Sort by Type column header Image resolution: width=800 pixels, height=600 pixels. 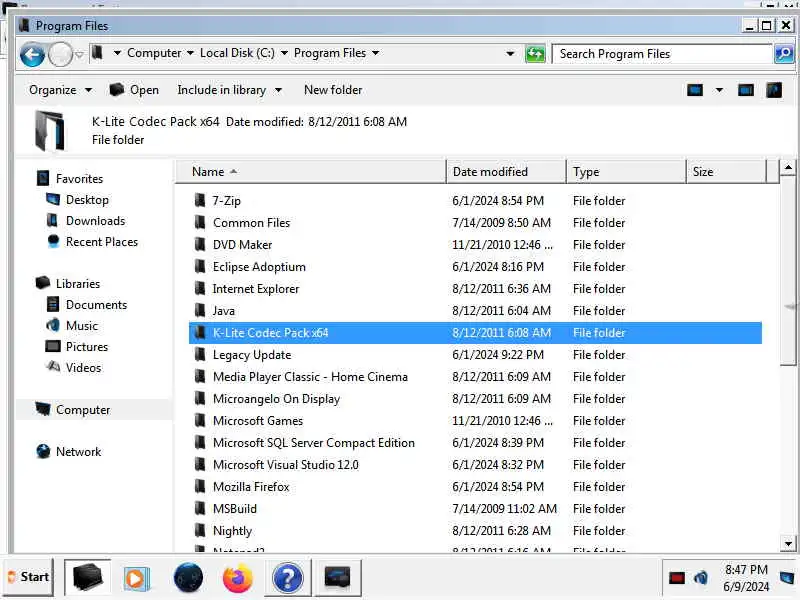626,172
